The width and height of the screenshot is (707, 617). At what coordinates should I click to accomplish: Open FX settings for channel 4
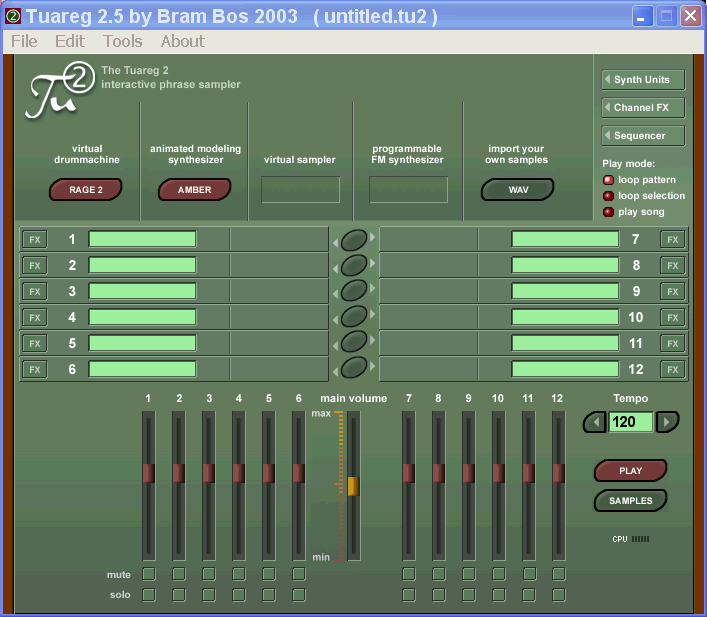point(35,318)
